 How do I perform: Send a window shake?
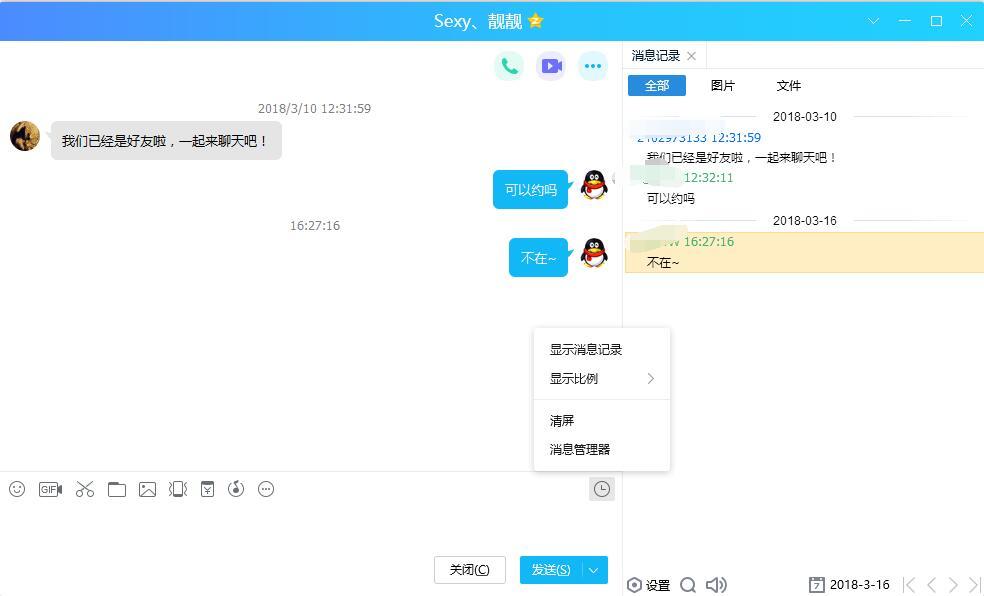tap(178, 489)
